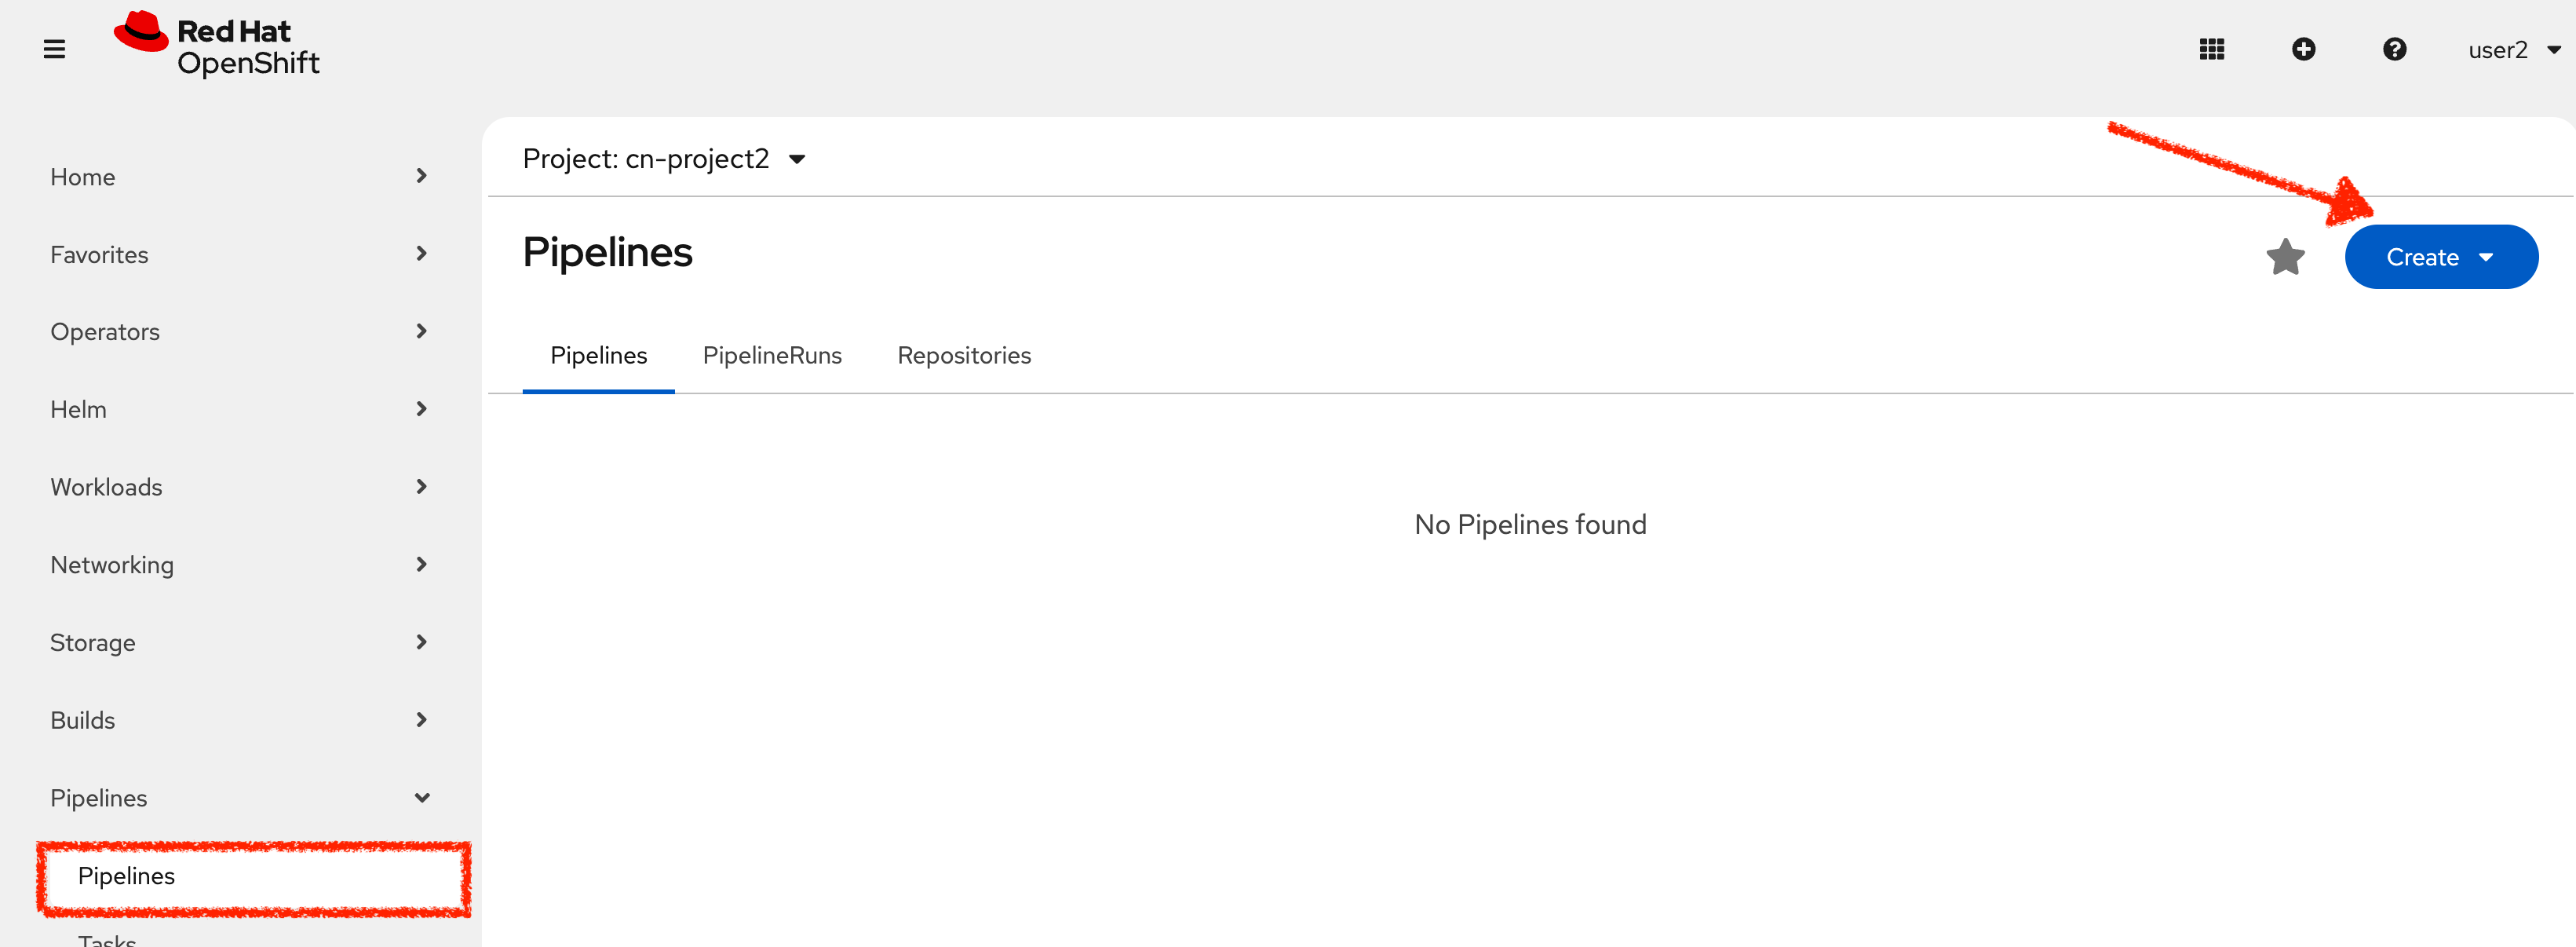This screenshot has width=2576, height=947.
Task: Expand the Networking chevron
Action: tap(421, 564)
